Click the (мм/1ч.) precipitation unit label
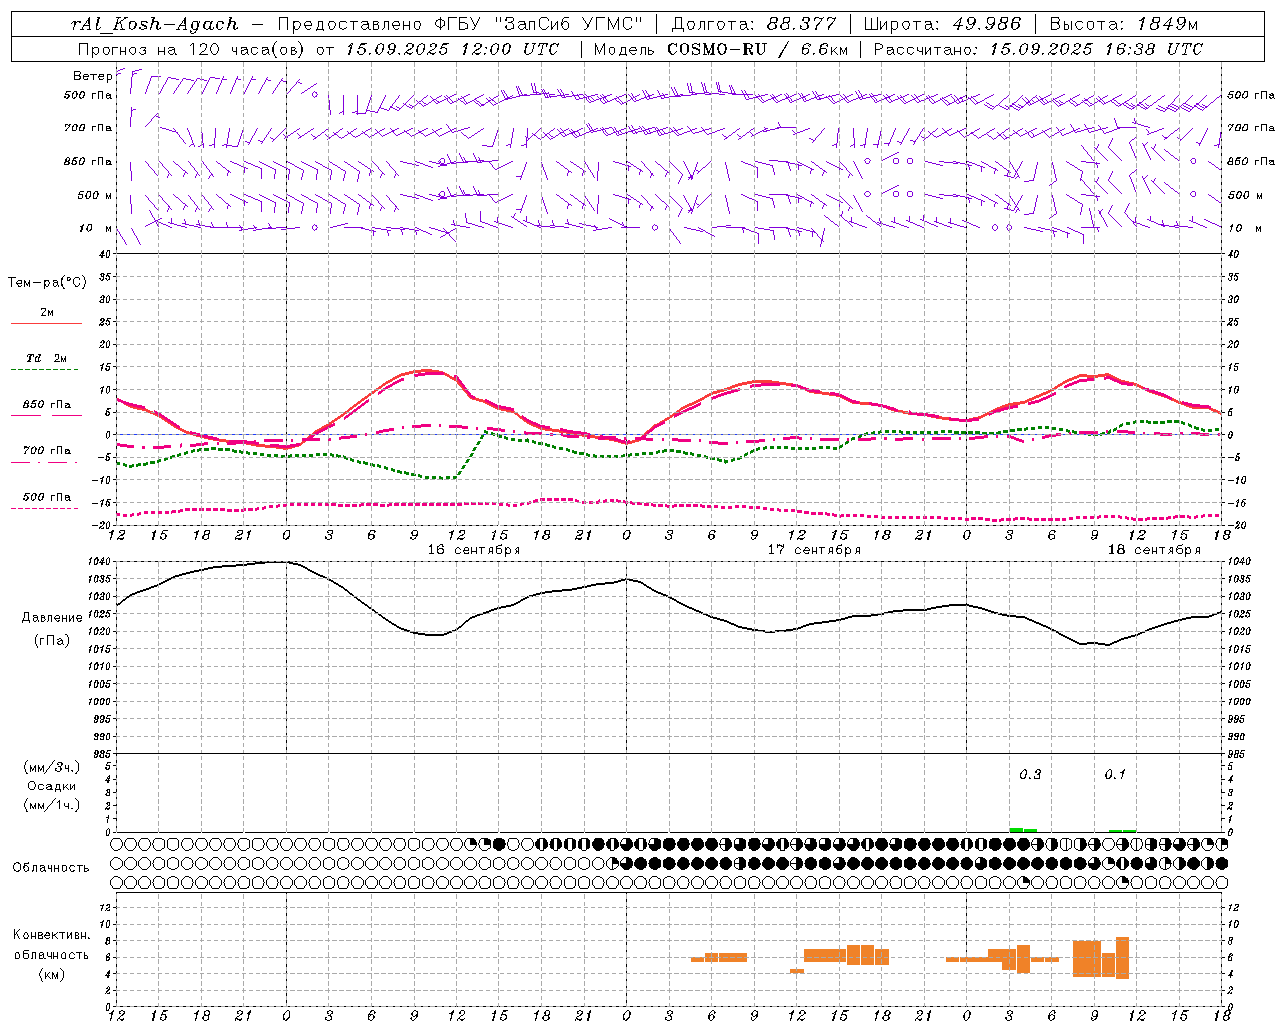The width and height of the screenshot is (1280, 1024). pyautogui.click(x=51, y=805)
